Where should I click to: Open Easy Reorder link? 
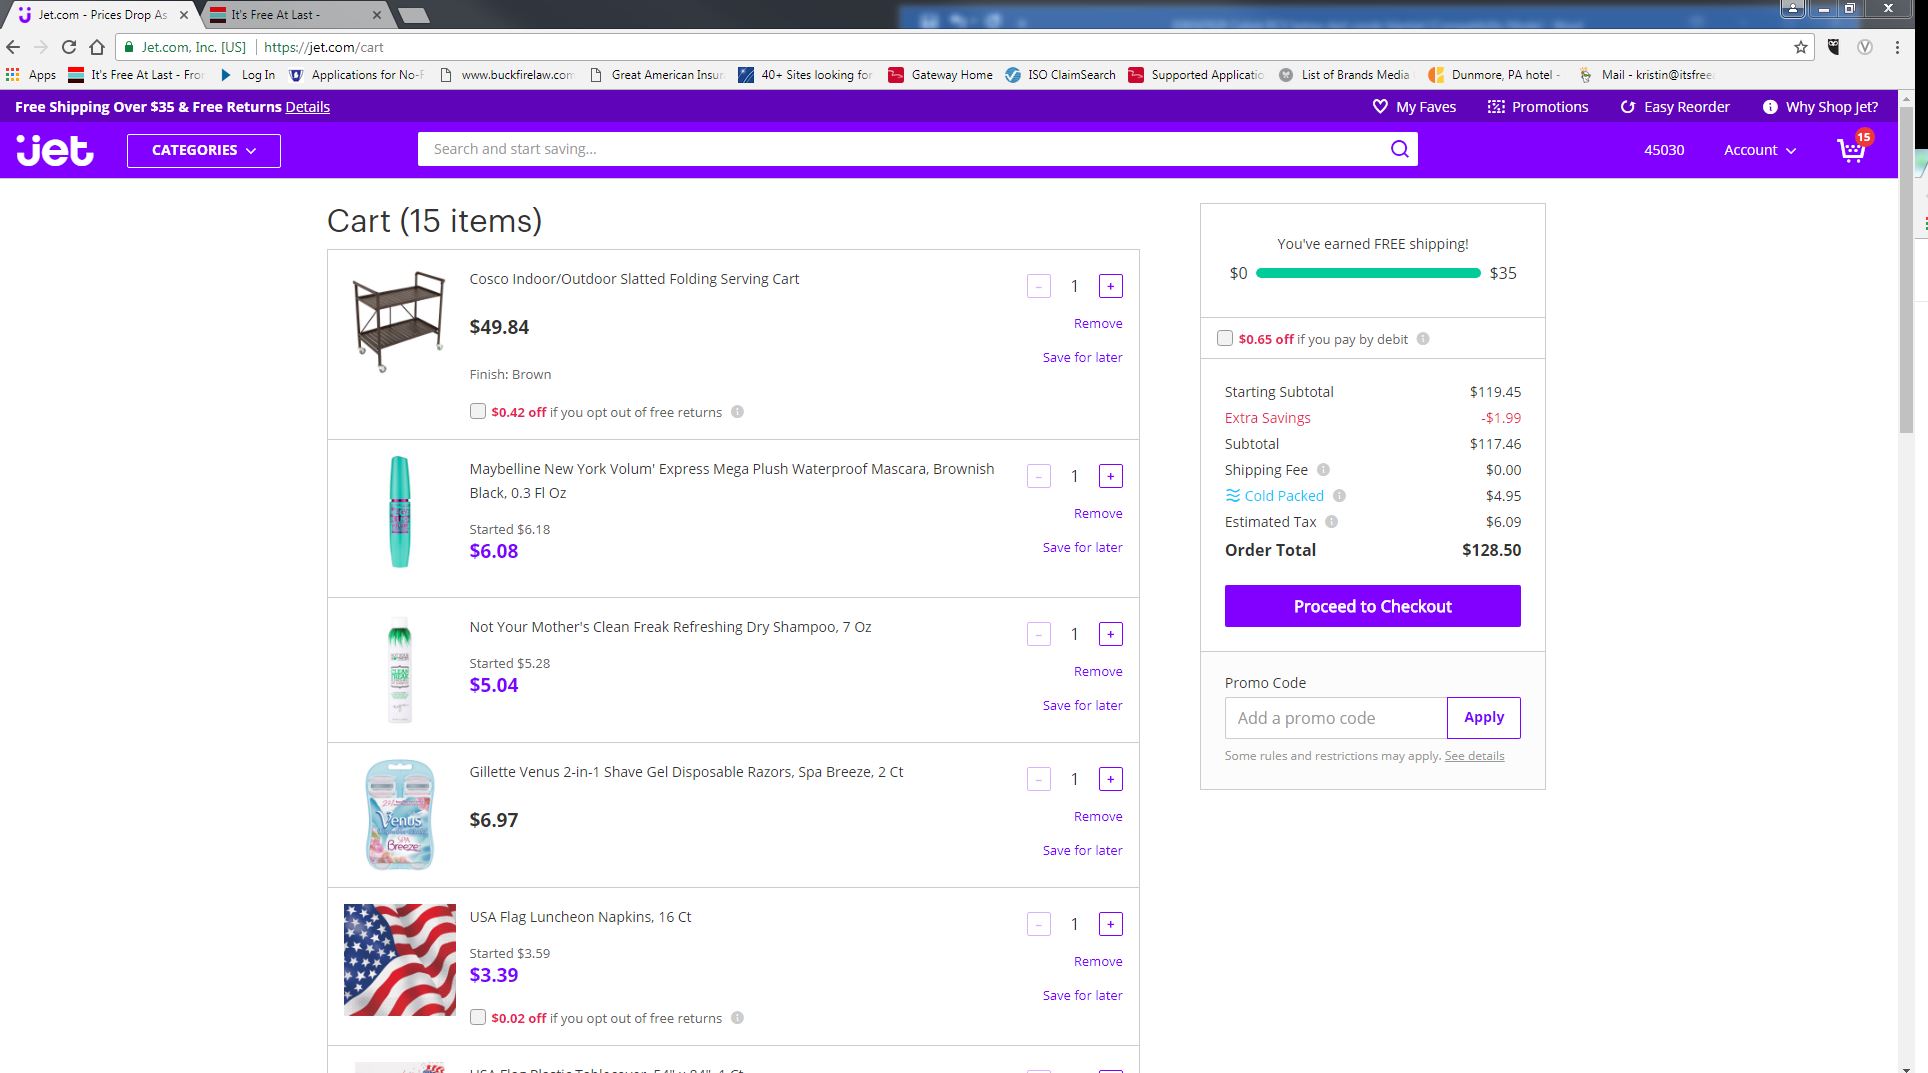[x=1675, y=107]
